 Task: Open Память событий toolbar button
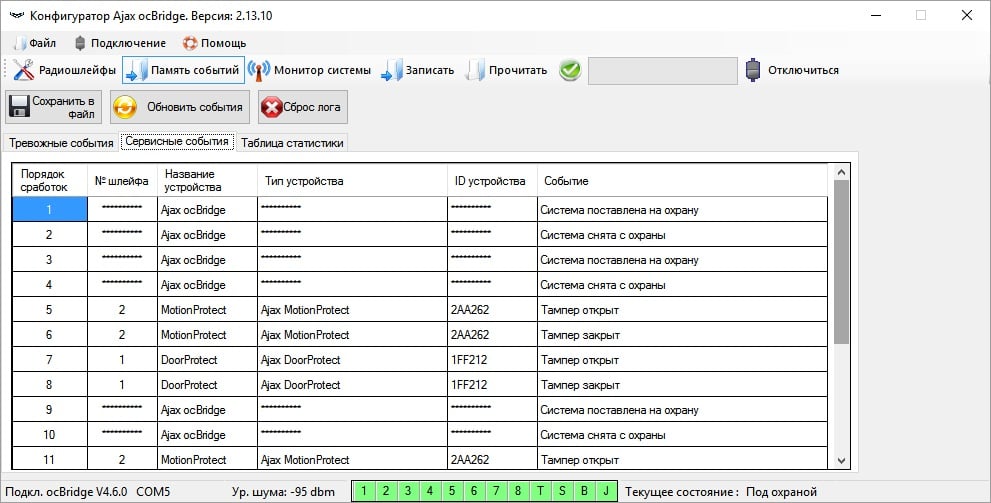183,70
